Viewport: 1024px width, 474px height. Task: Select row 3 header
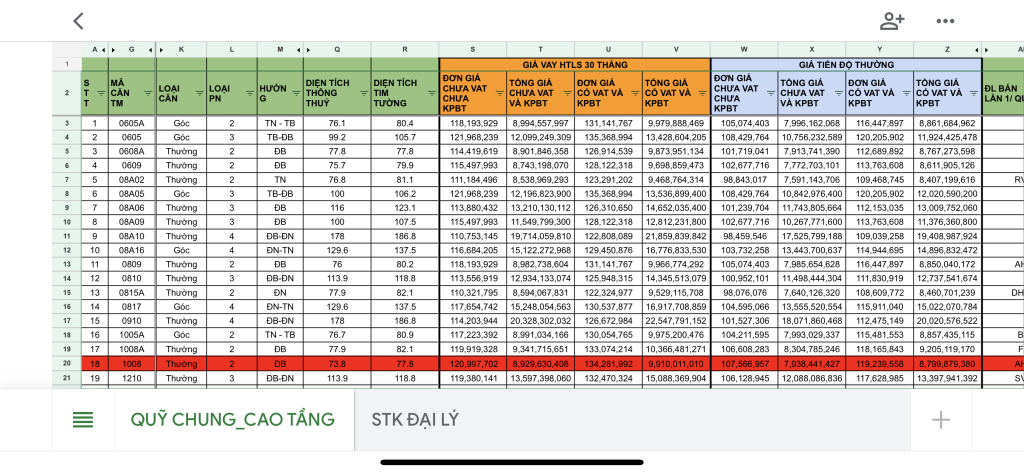67,123
